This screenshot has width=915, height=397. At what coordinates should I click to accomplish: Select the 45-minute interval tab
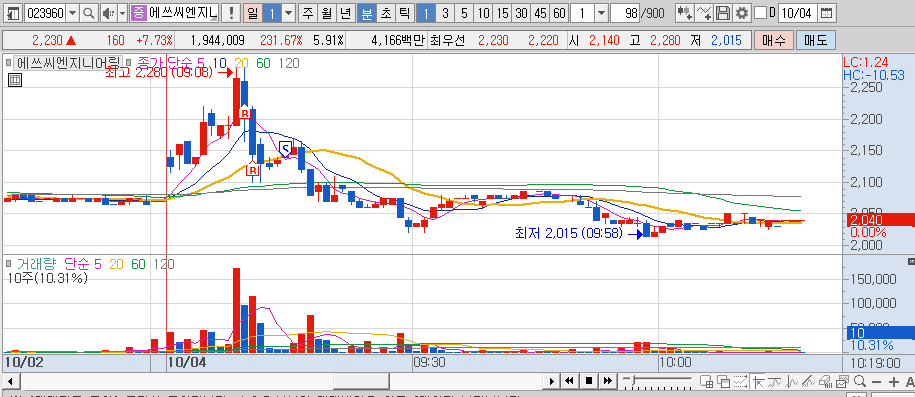tap(540, 12)
